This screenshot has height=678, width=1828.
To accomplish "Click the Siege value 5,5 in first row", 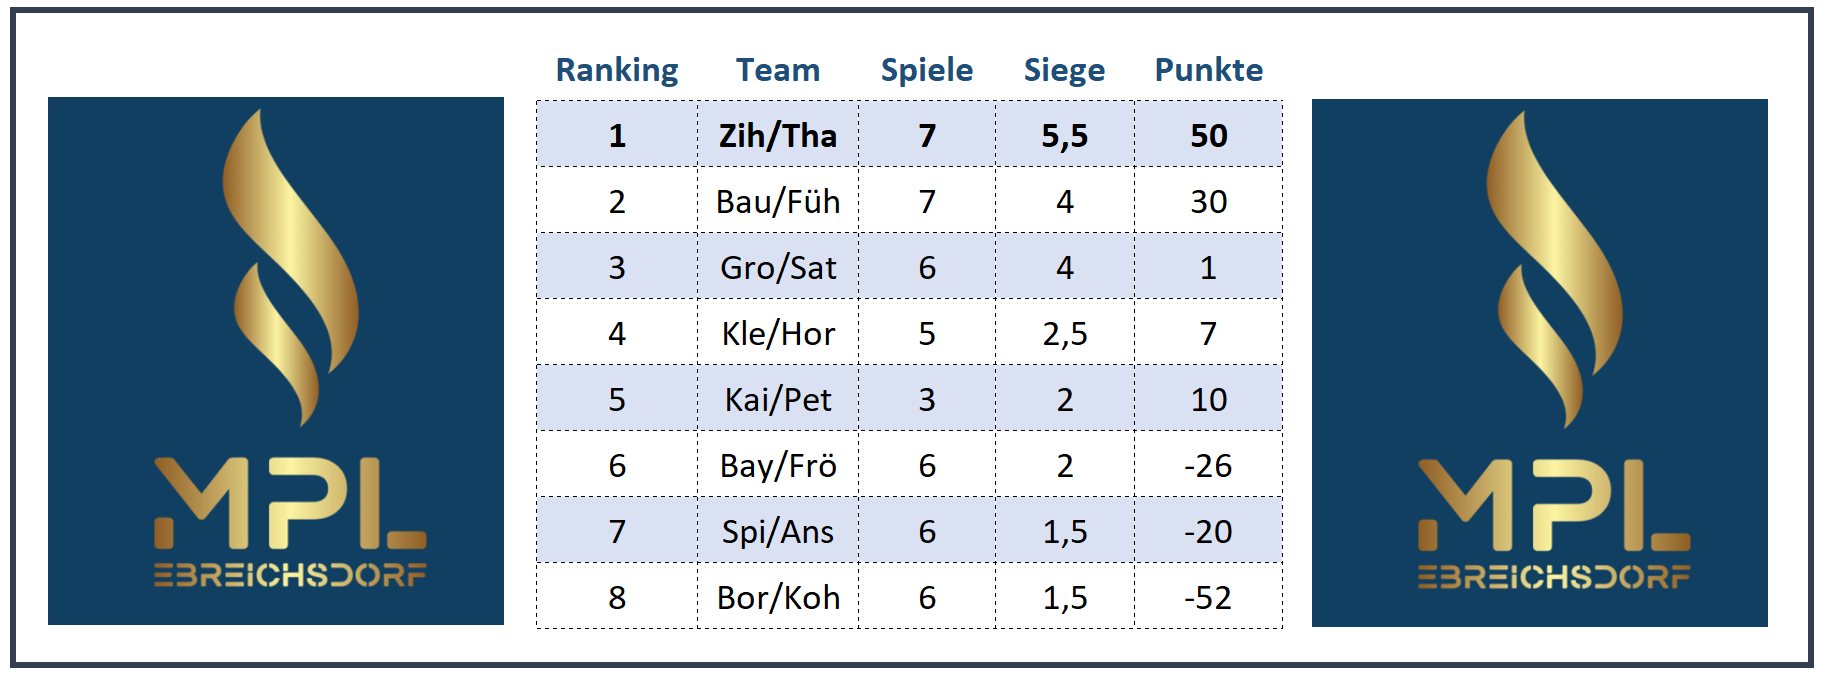I will [1064, 135].
